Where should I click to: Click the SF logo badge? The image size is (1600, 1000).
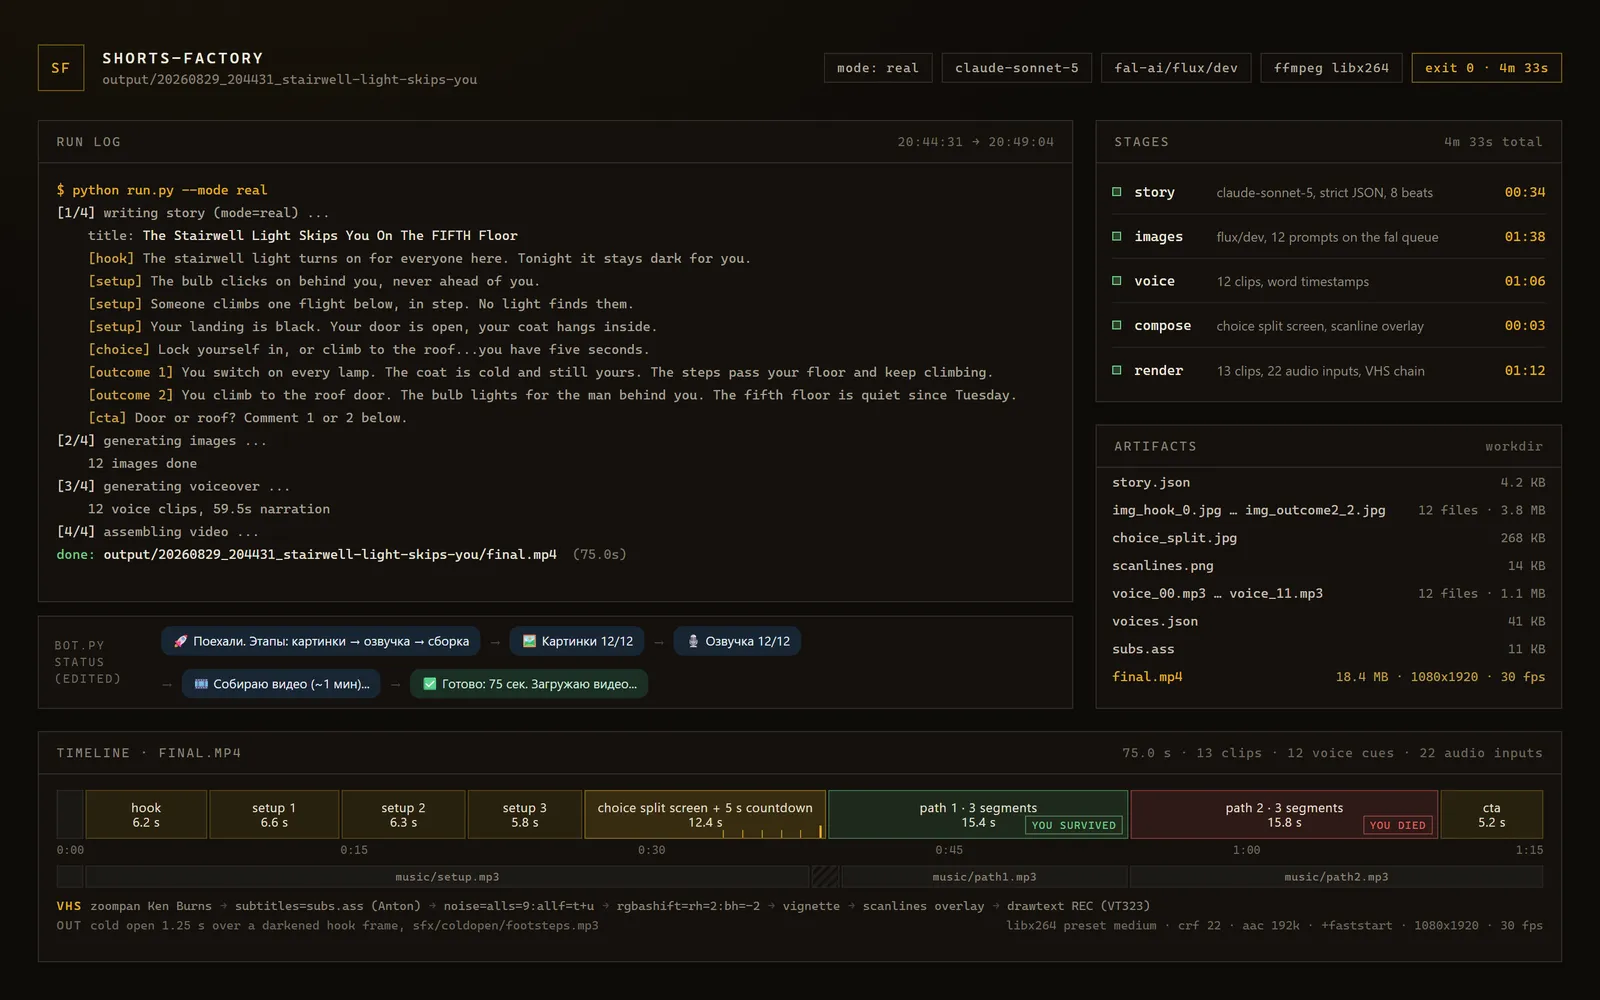[x=61, y=68]
